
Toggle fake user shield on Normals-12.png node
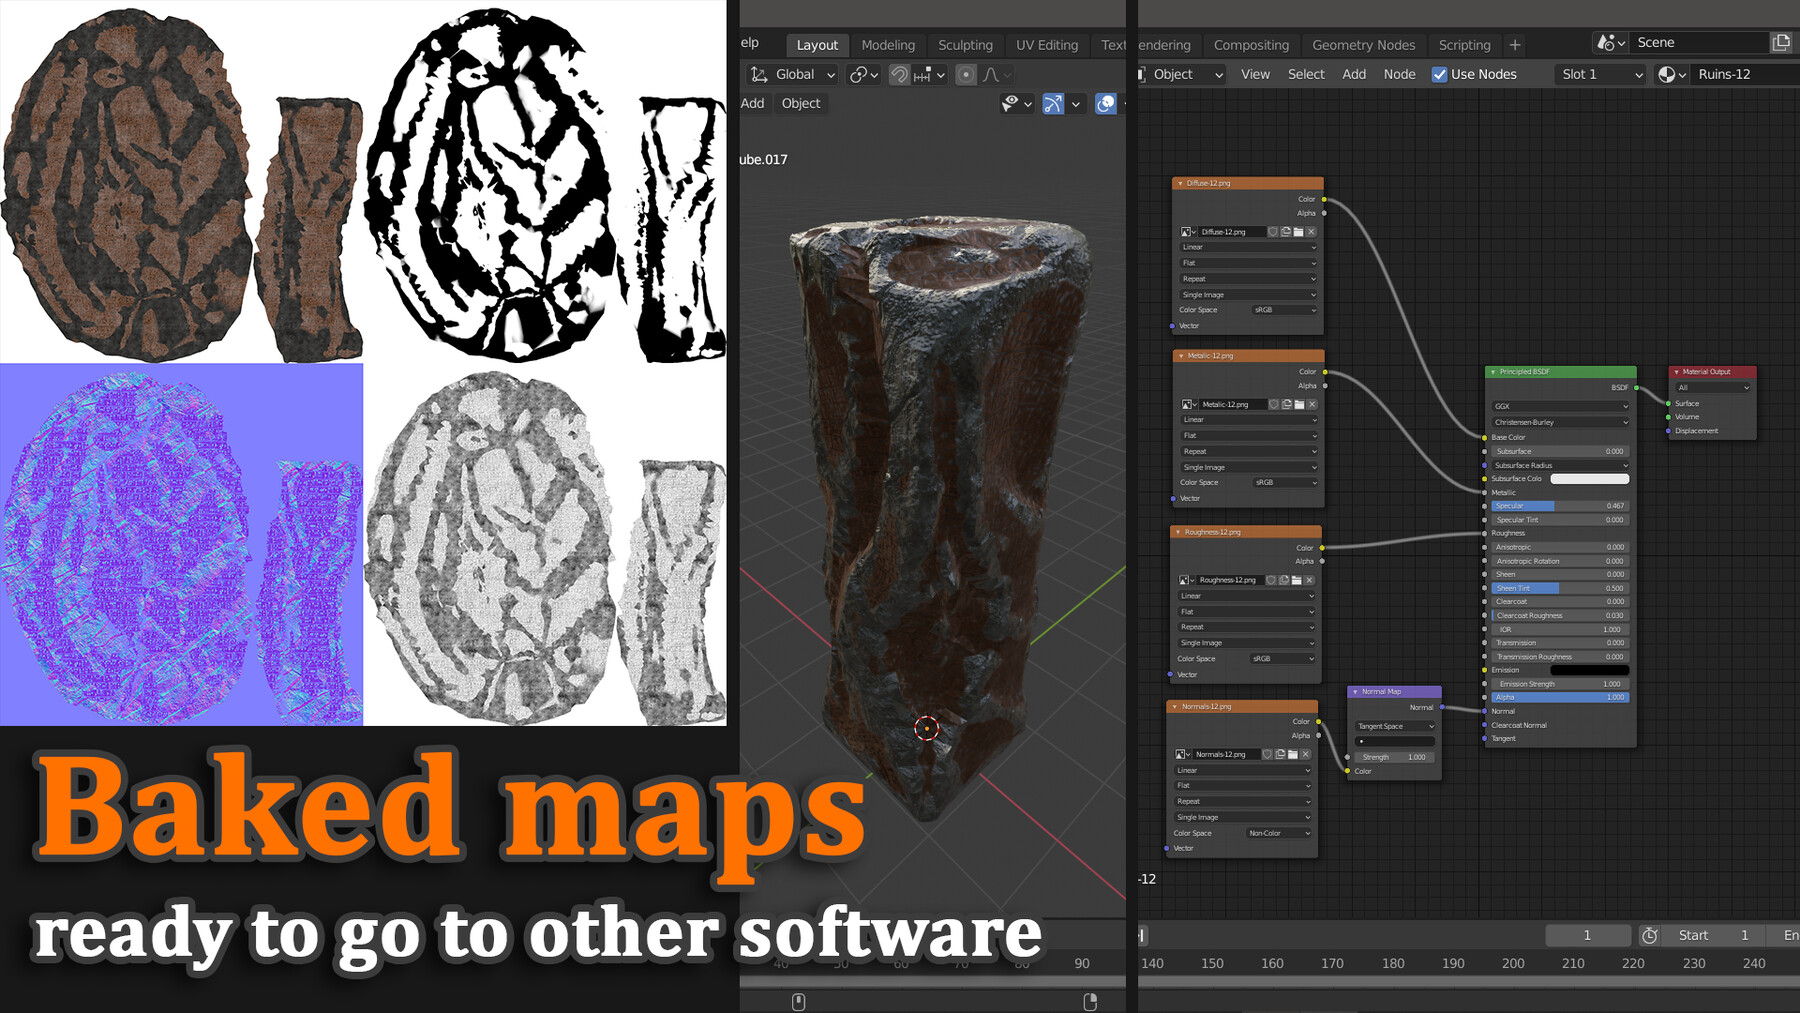(1267, 755)
